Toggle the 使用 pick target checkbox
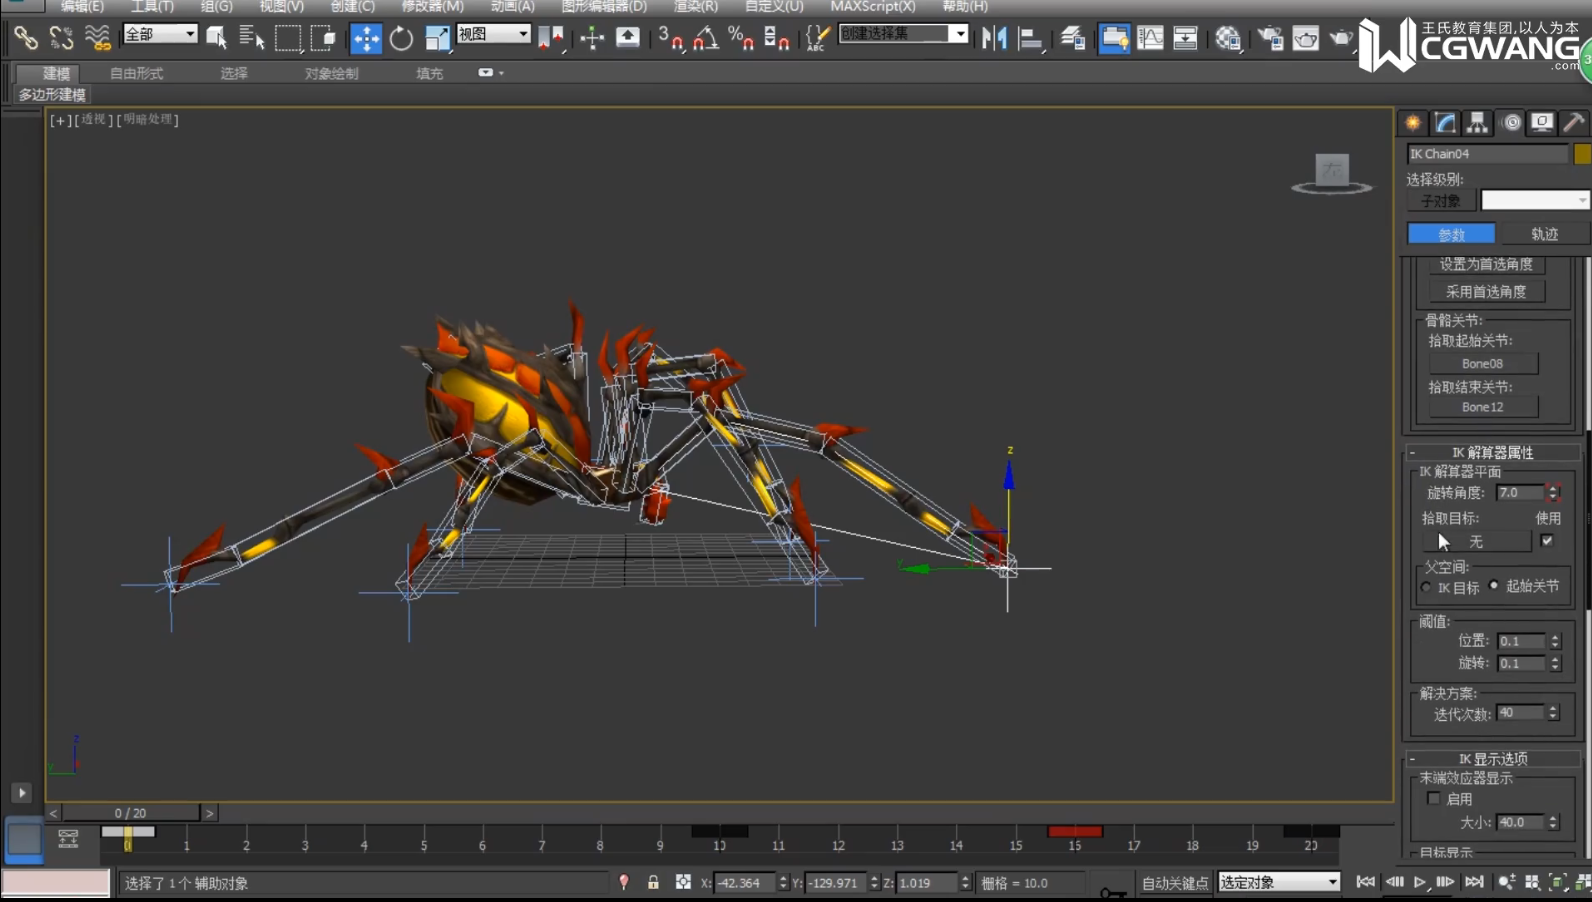Viewport: 1592px width, 902px height. tap(1547, 541)
